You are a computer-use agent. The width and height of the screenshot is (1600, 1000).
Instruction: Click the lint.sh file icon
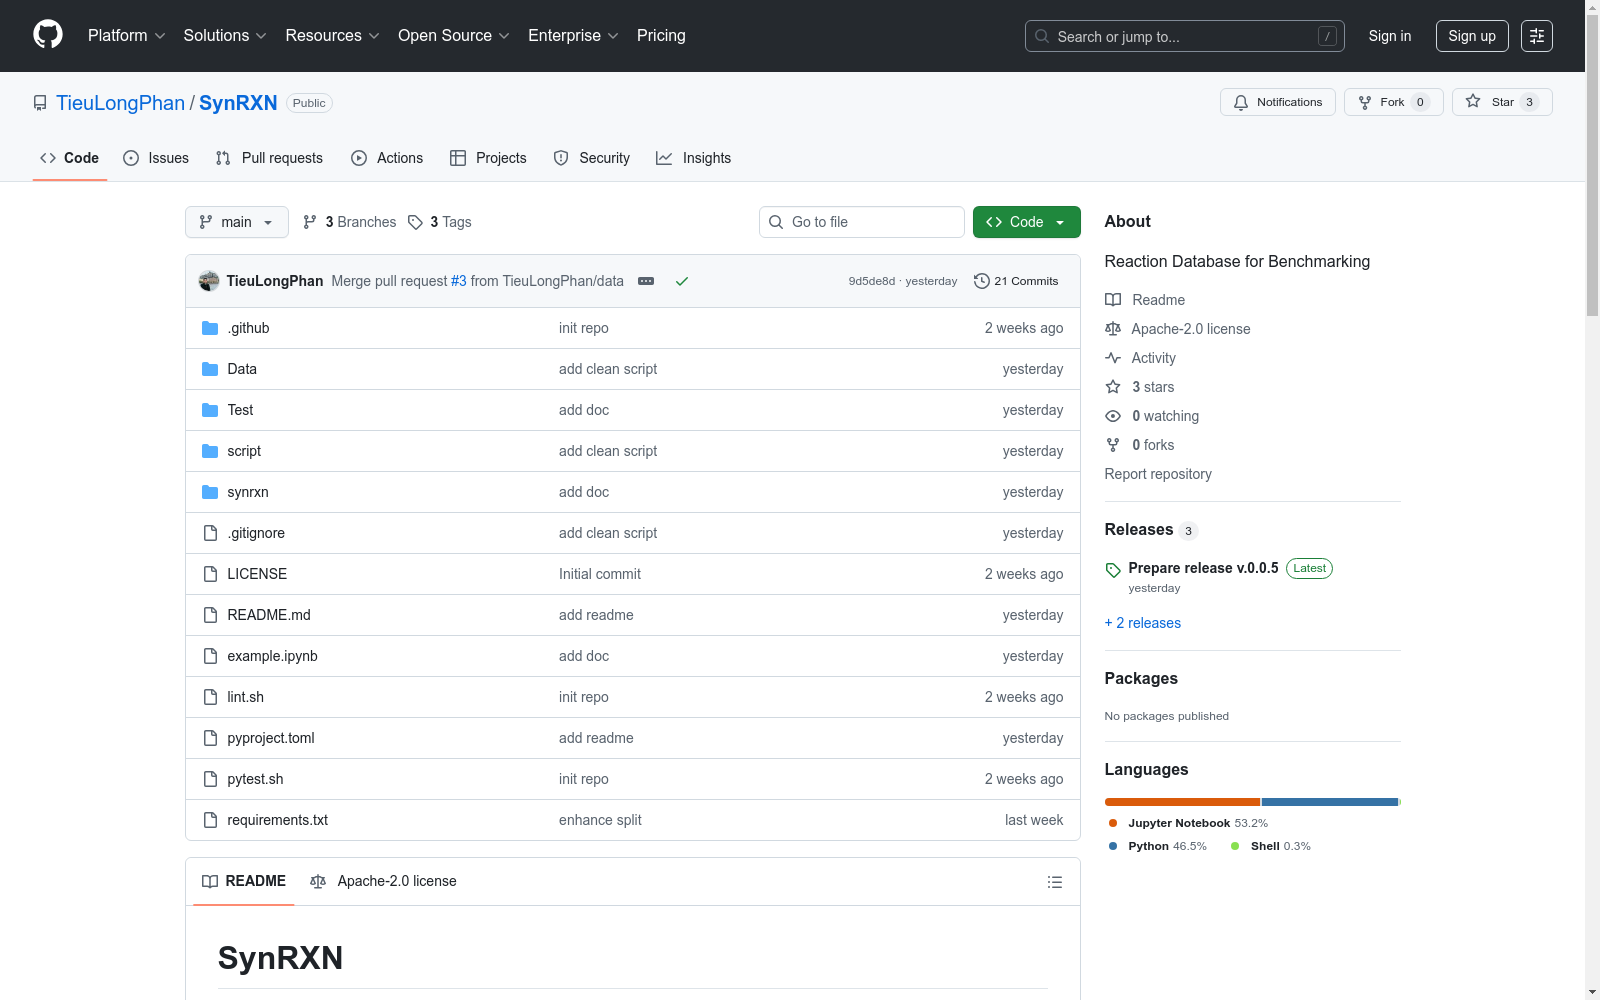(210, 697)
